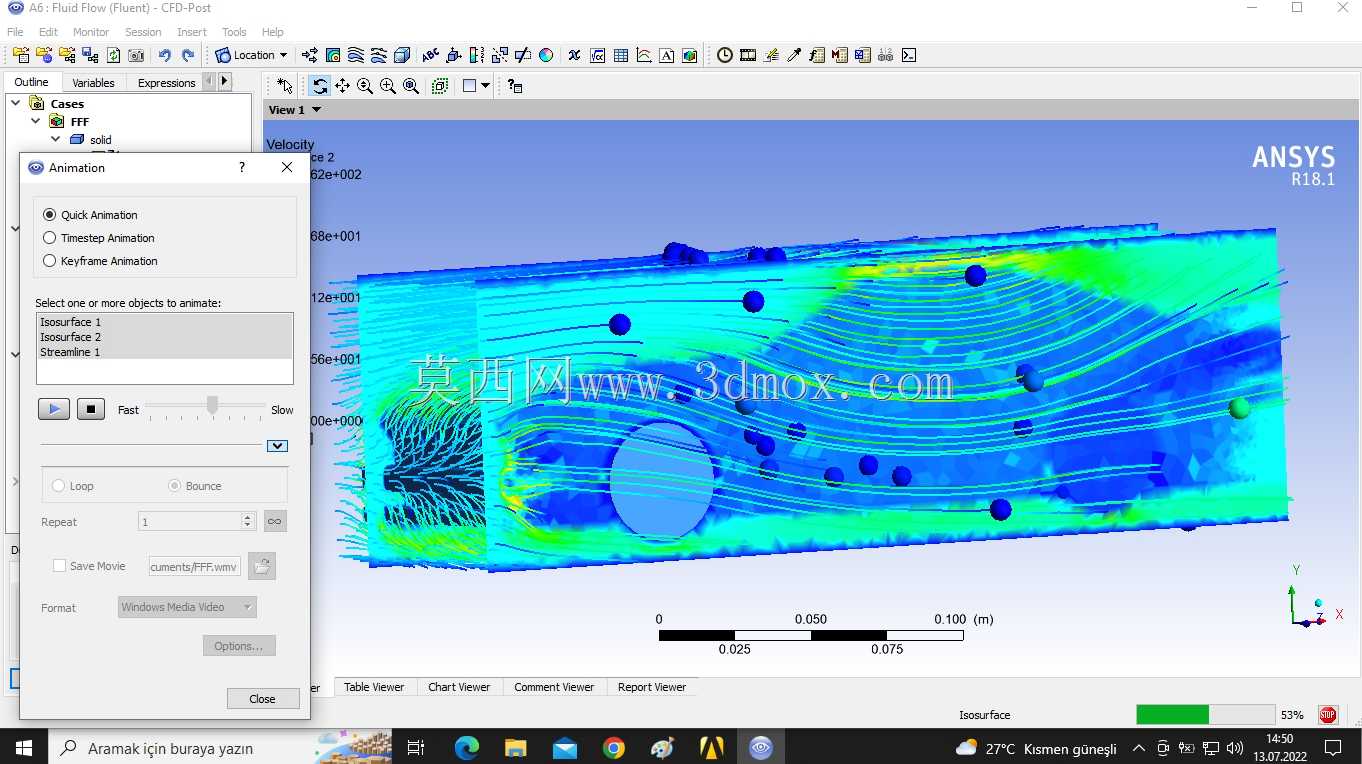
Task: Activate the Probe eyedropper tool
Action: coord(794,55)
